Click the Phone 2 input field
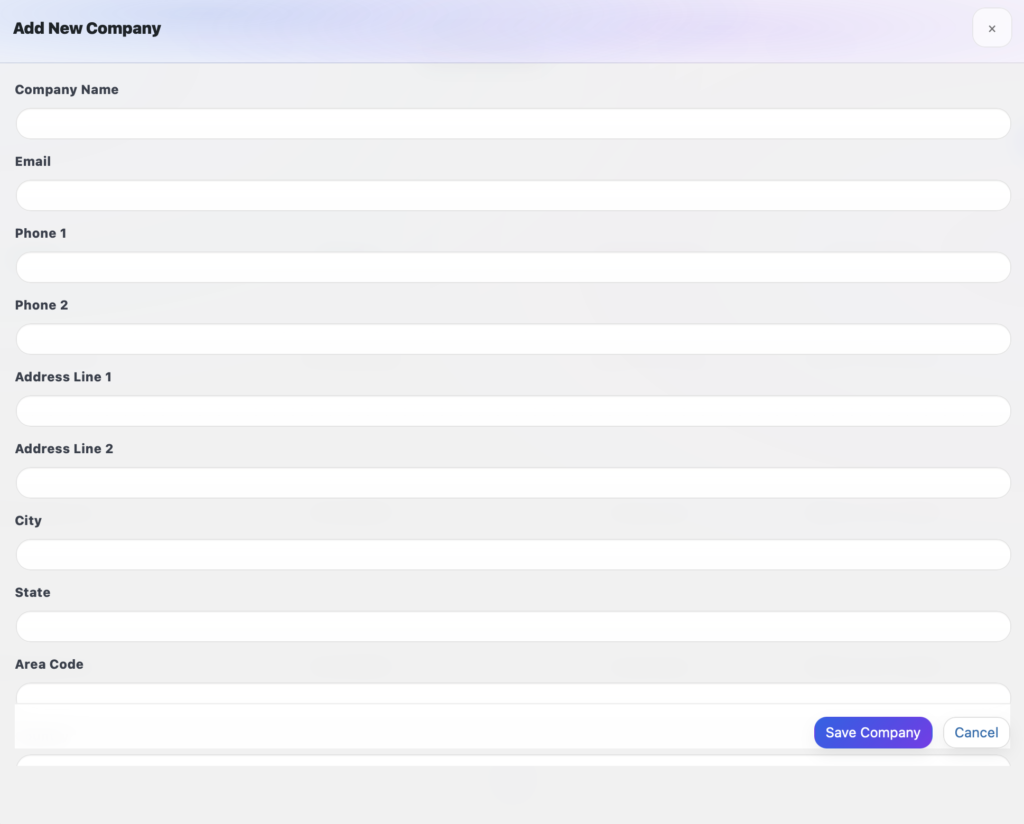Image resolution: width=1024 pixels, height=824 pixels. pos(512,339)
